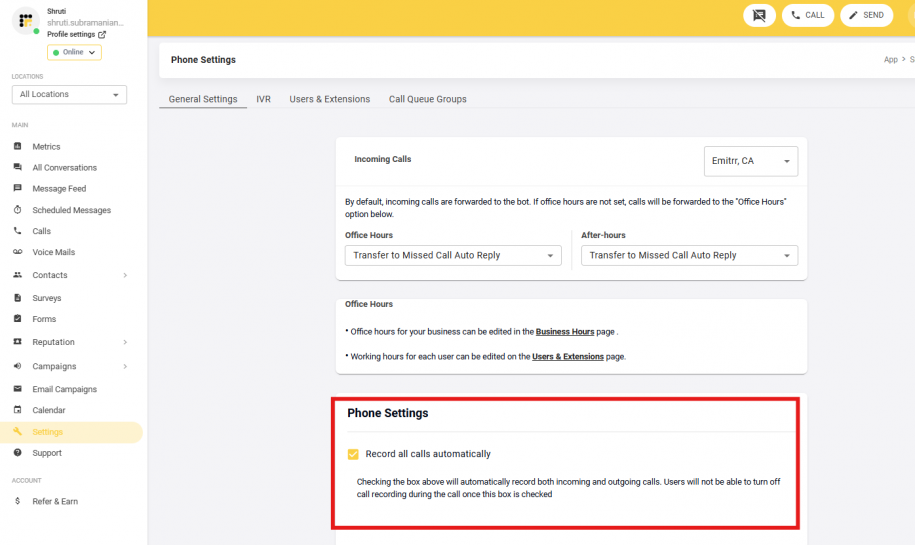915x545 pixels.
Task: Click the Calls phone icon in sidebar
Action: (18, 231)
